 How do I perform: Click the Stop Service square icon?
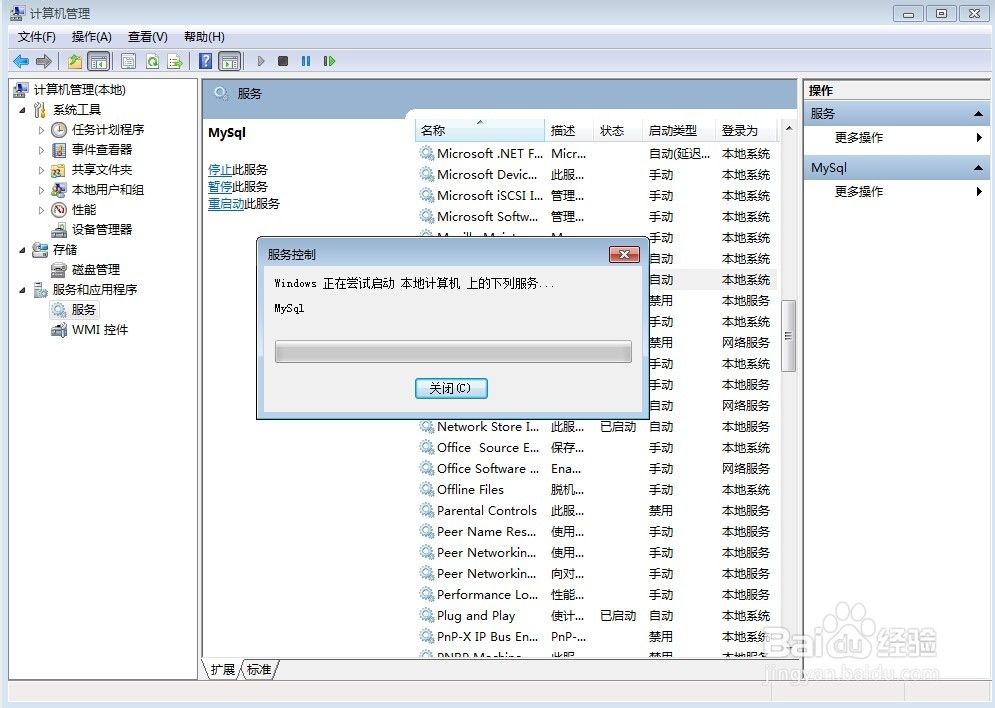pyautogui.click(x=283, y=62)
